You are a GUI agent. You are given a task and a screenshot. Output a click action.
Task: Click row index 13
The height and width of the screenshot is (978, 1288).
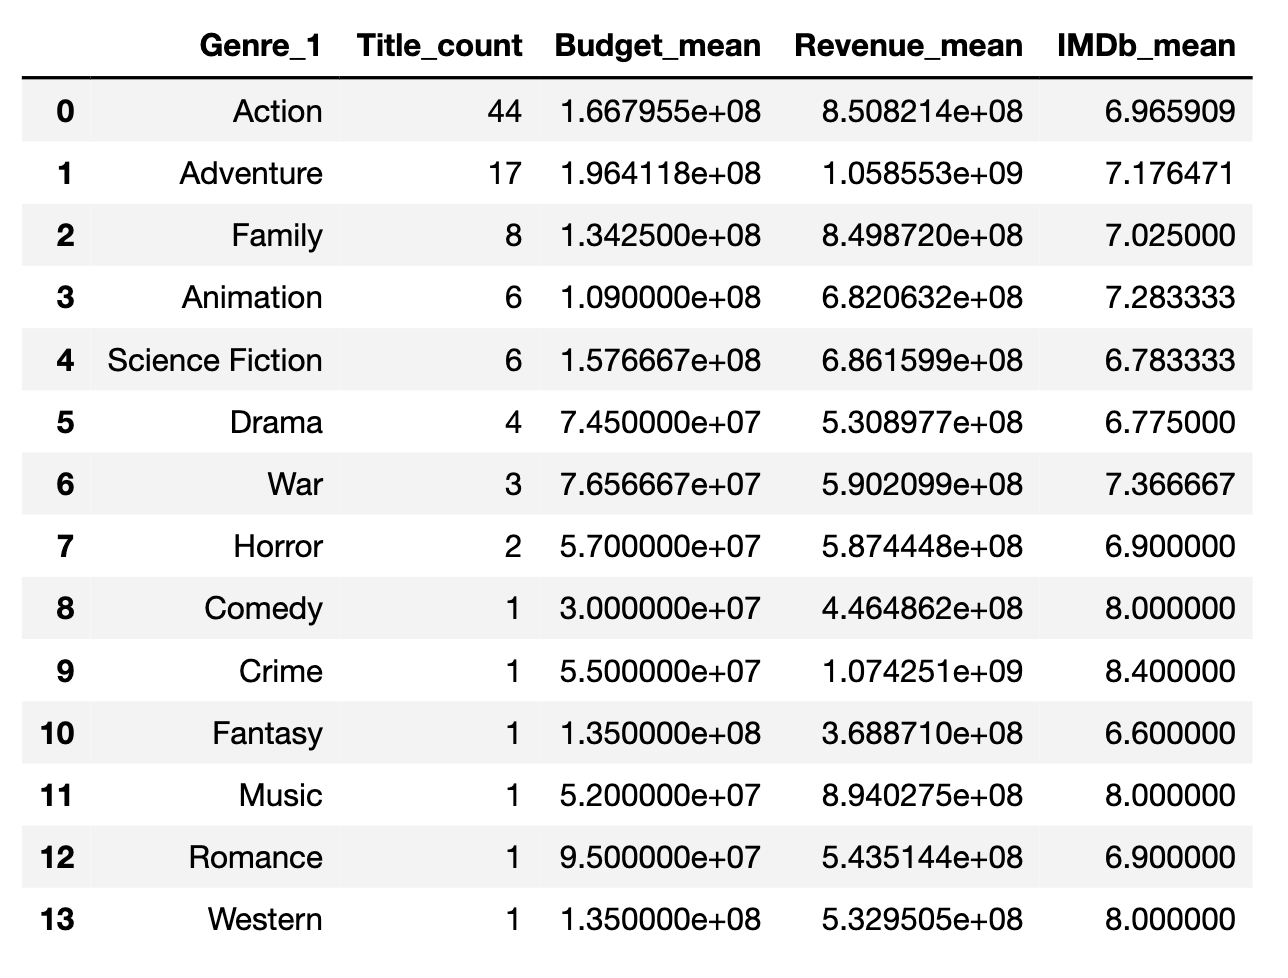coord(57,919)
